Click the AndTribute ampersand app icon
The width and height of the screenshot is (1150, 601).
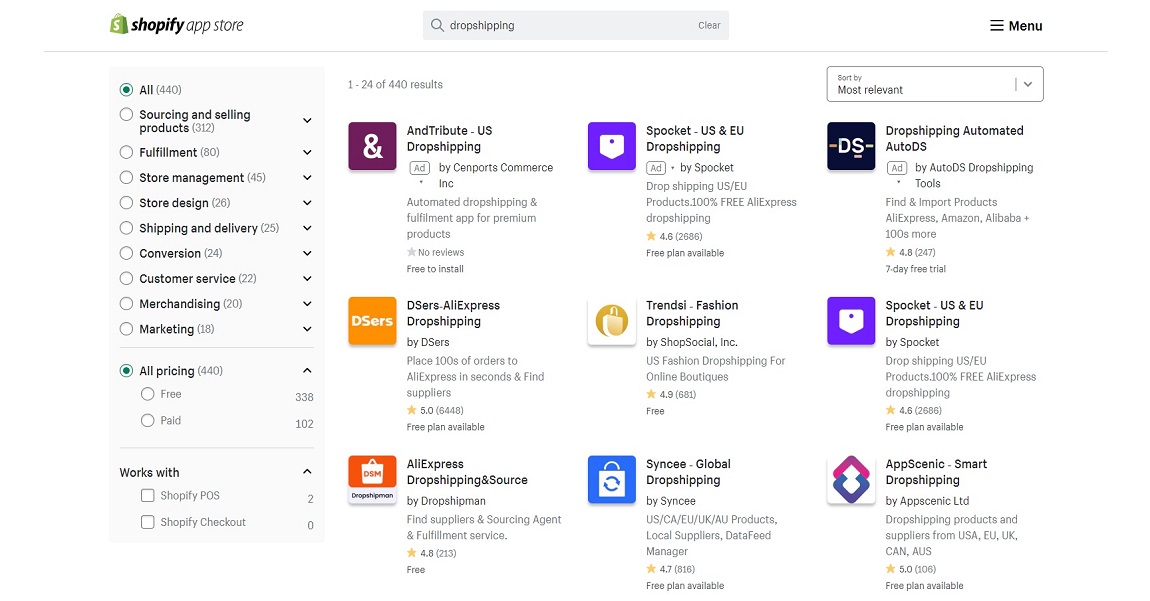[371, 146]
